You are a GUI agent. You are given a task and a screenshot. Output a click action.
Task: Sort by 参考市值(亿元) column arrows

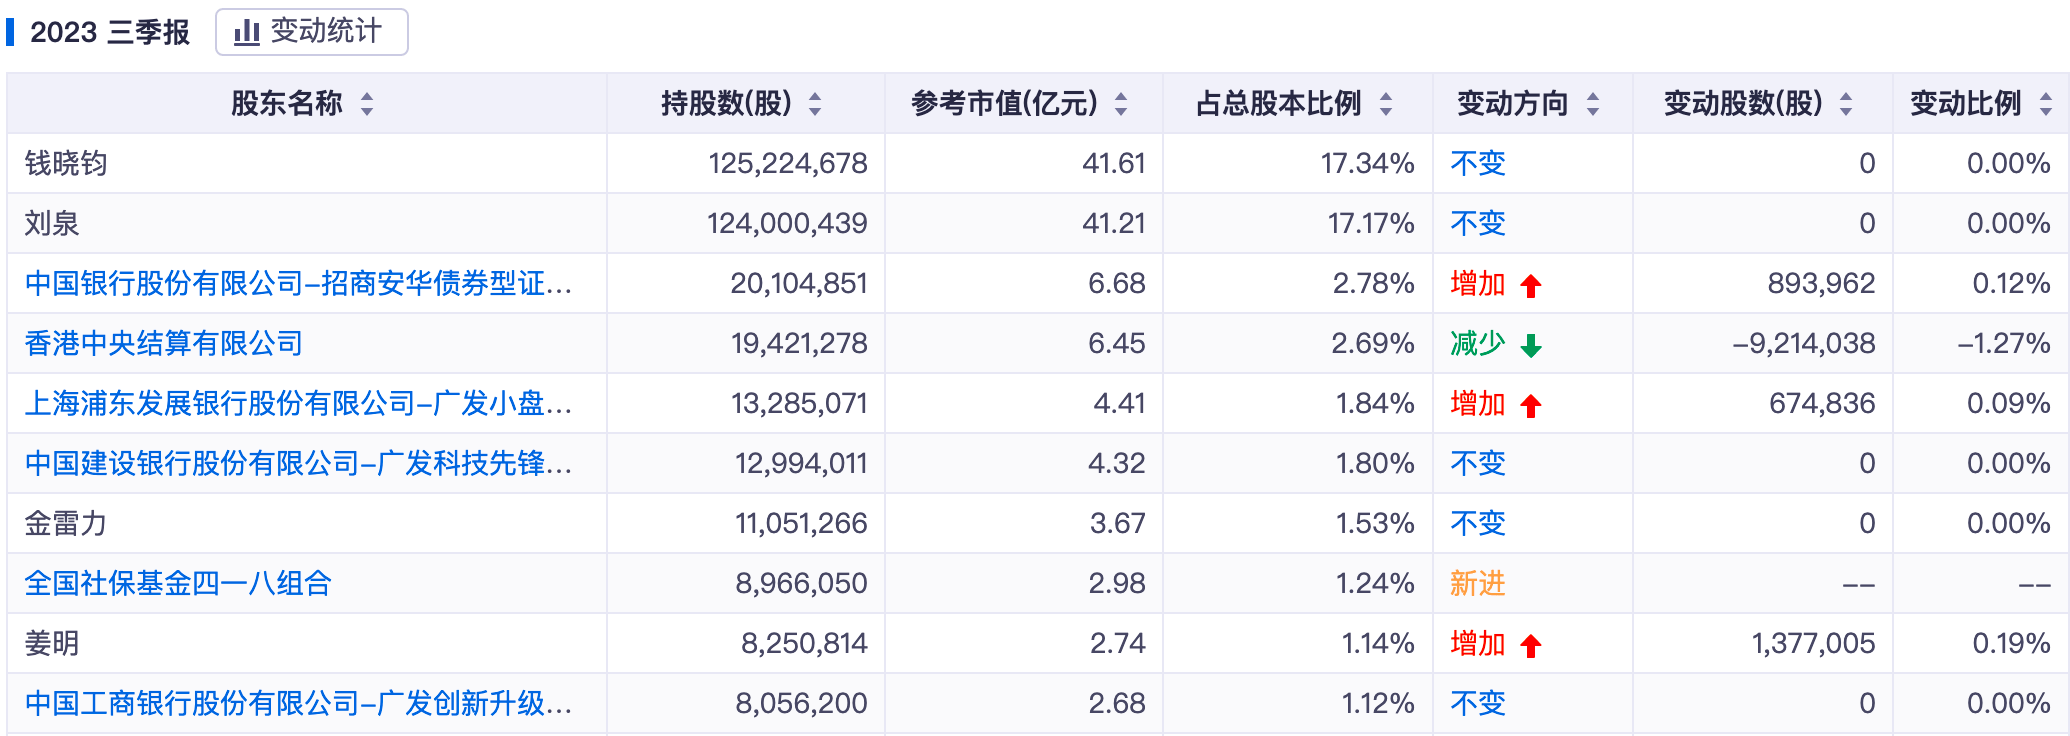(1121, 103)
